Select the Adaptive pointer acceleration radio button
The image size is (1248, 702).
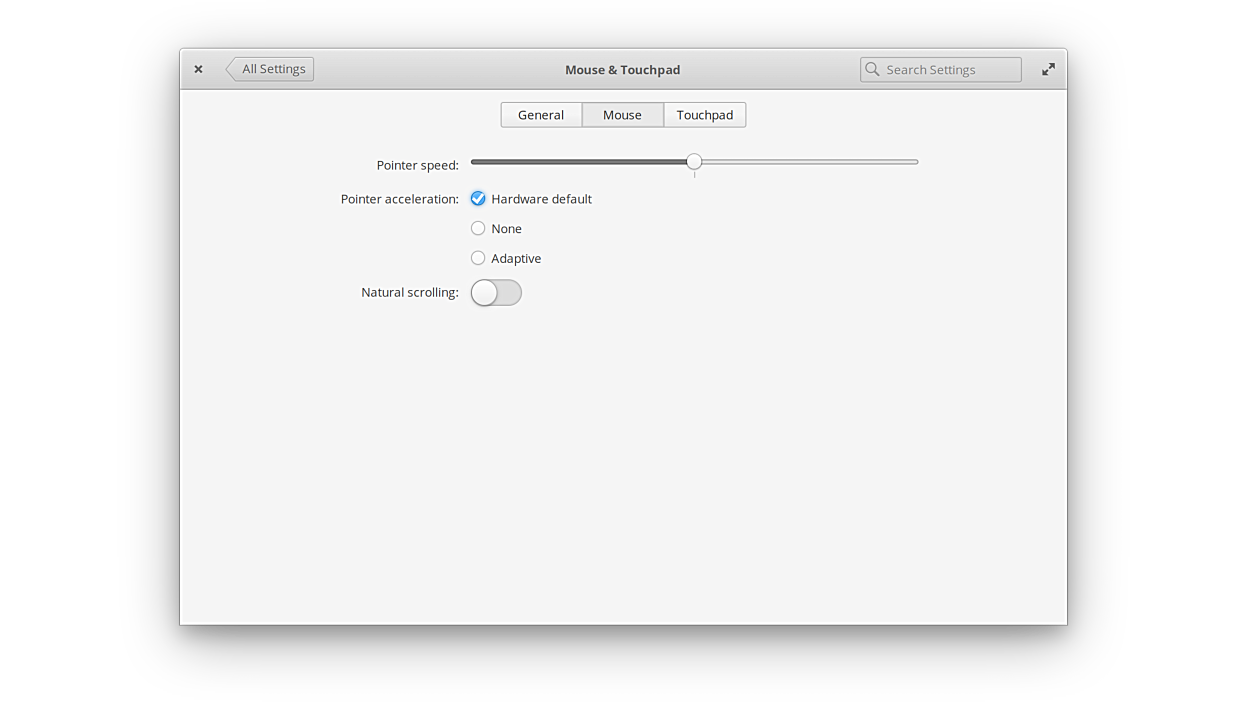point(478,258)
